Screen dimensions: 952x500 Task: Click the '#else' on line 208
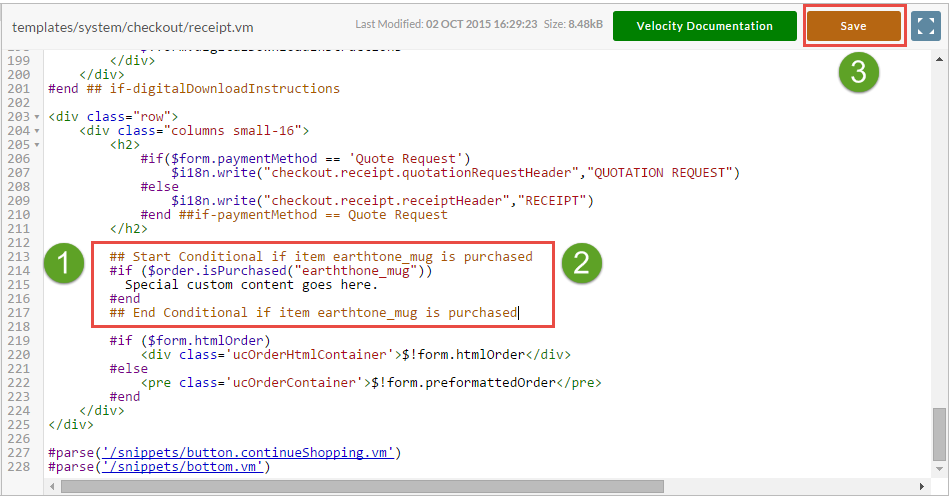coord(160,187)
